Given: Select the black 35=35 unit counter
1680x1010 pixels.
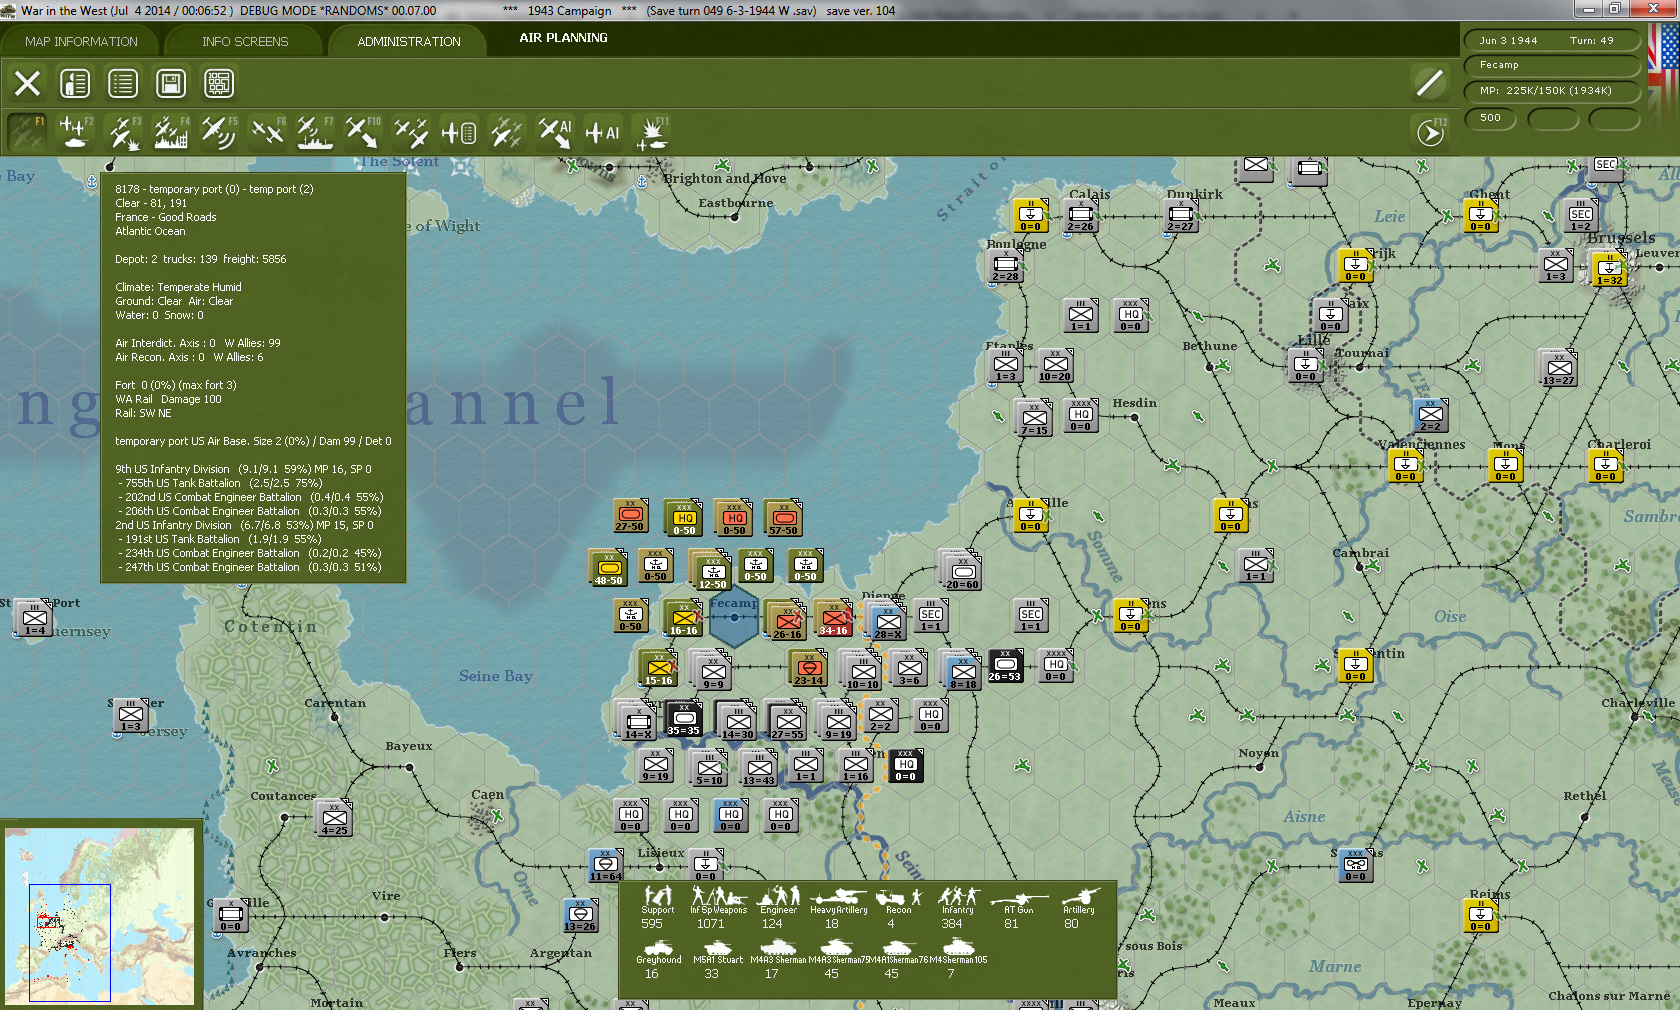Looking at the screenshot, I should coord(684,718).
